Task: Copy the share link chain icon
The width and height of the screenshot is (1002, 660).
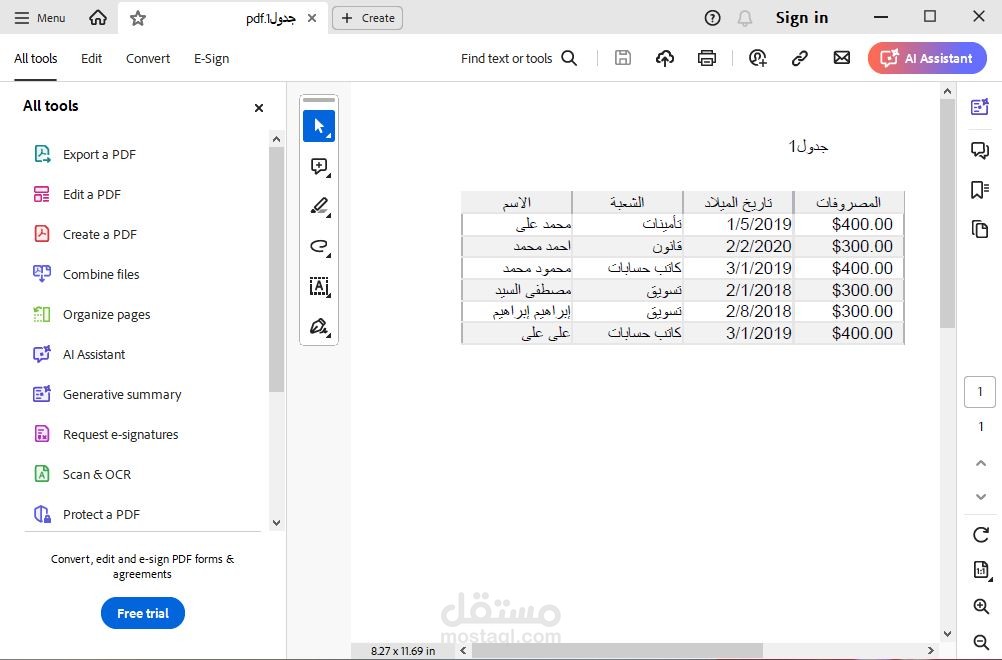Action: point(799,58)
